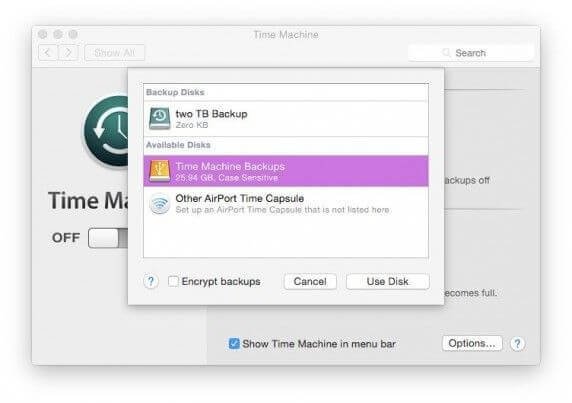Viewport: 572px width, 403px height.
Task: Click the Use Disk button
Action: point(387,282)
